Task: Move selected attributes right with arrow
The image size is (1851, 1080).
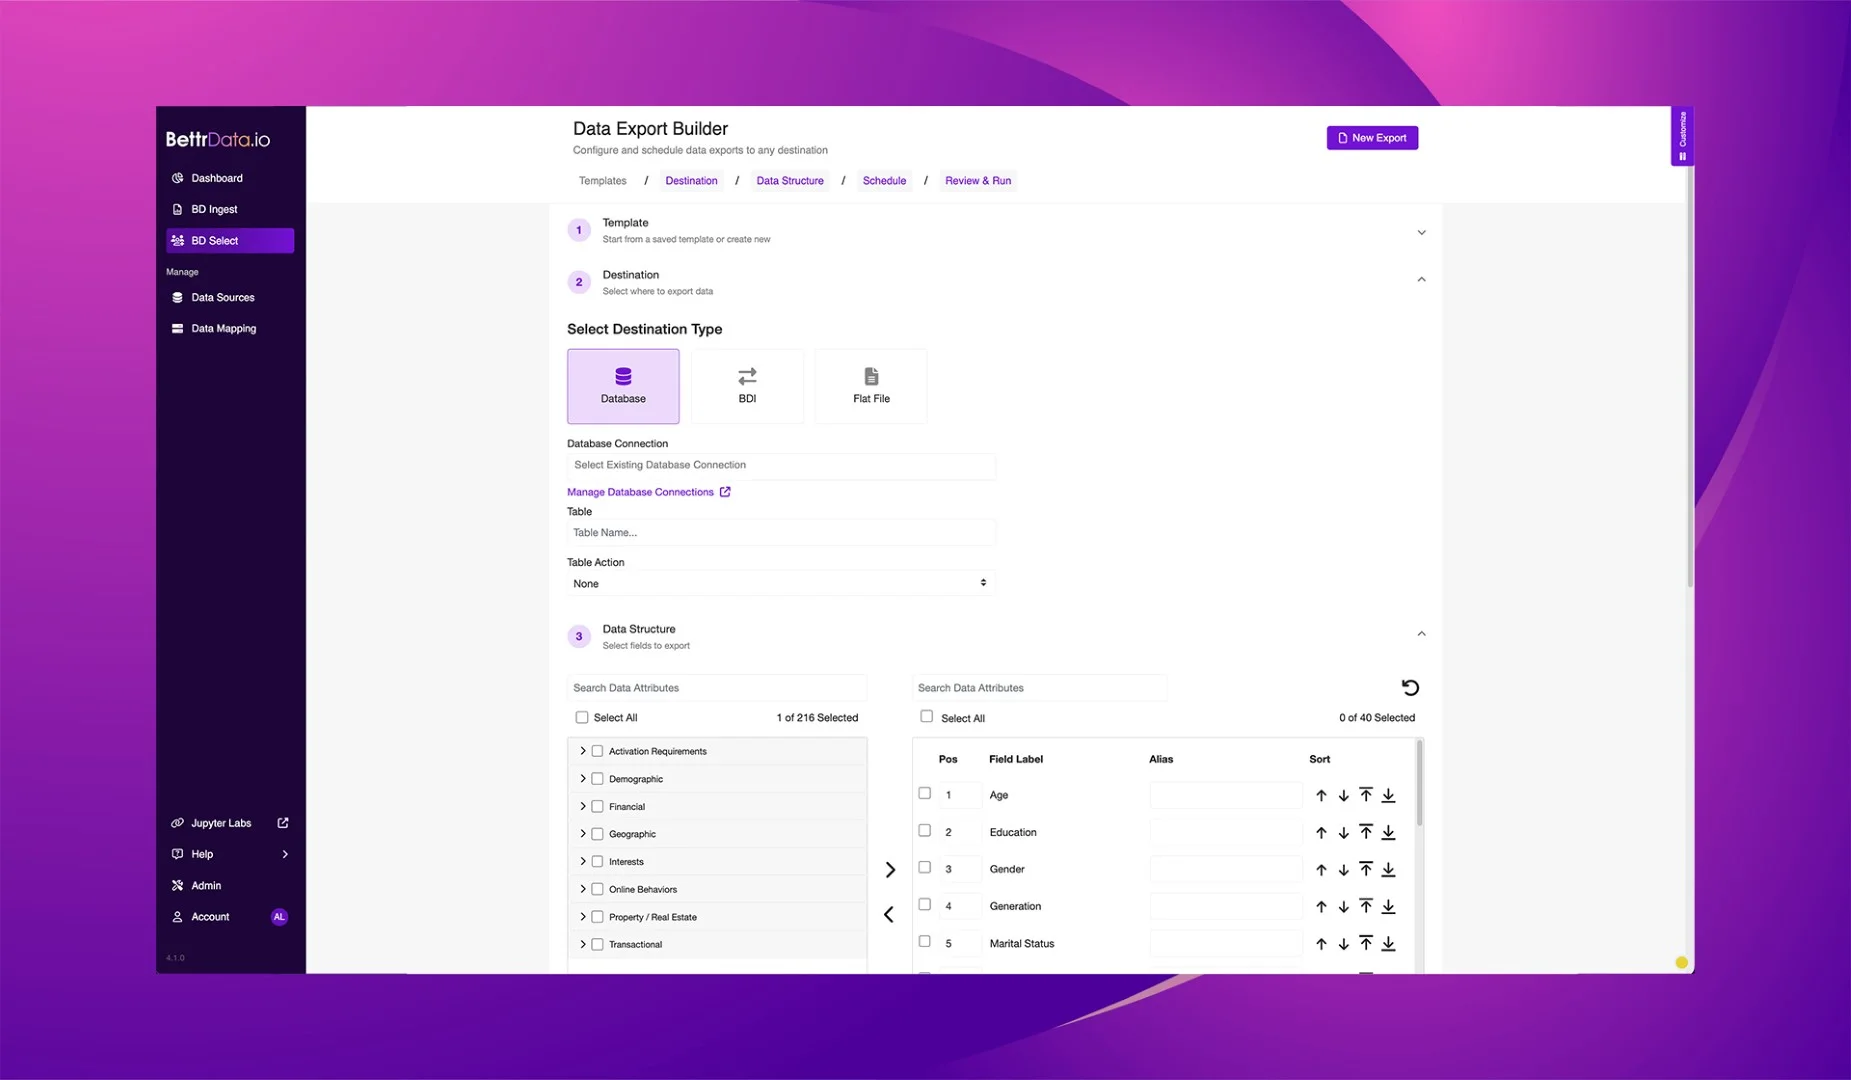Action: (x=890, y=870)
